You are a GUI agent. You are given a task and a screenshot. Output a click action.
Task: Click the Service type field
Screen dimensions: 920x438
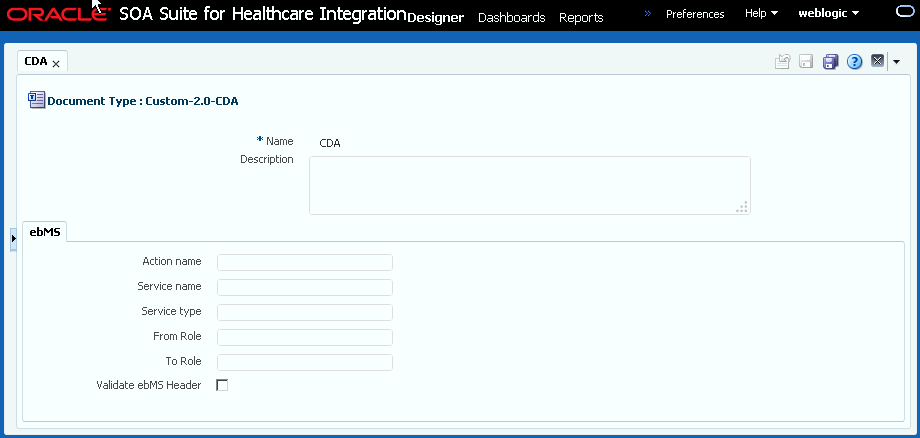tap(305, 312)
